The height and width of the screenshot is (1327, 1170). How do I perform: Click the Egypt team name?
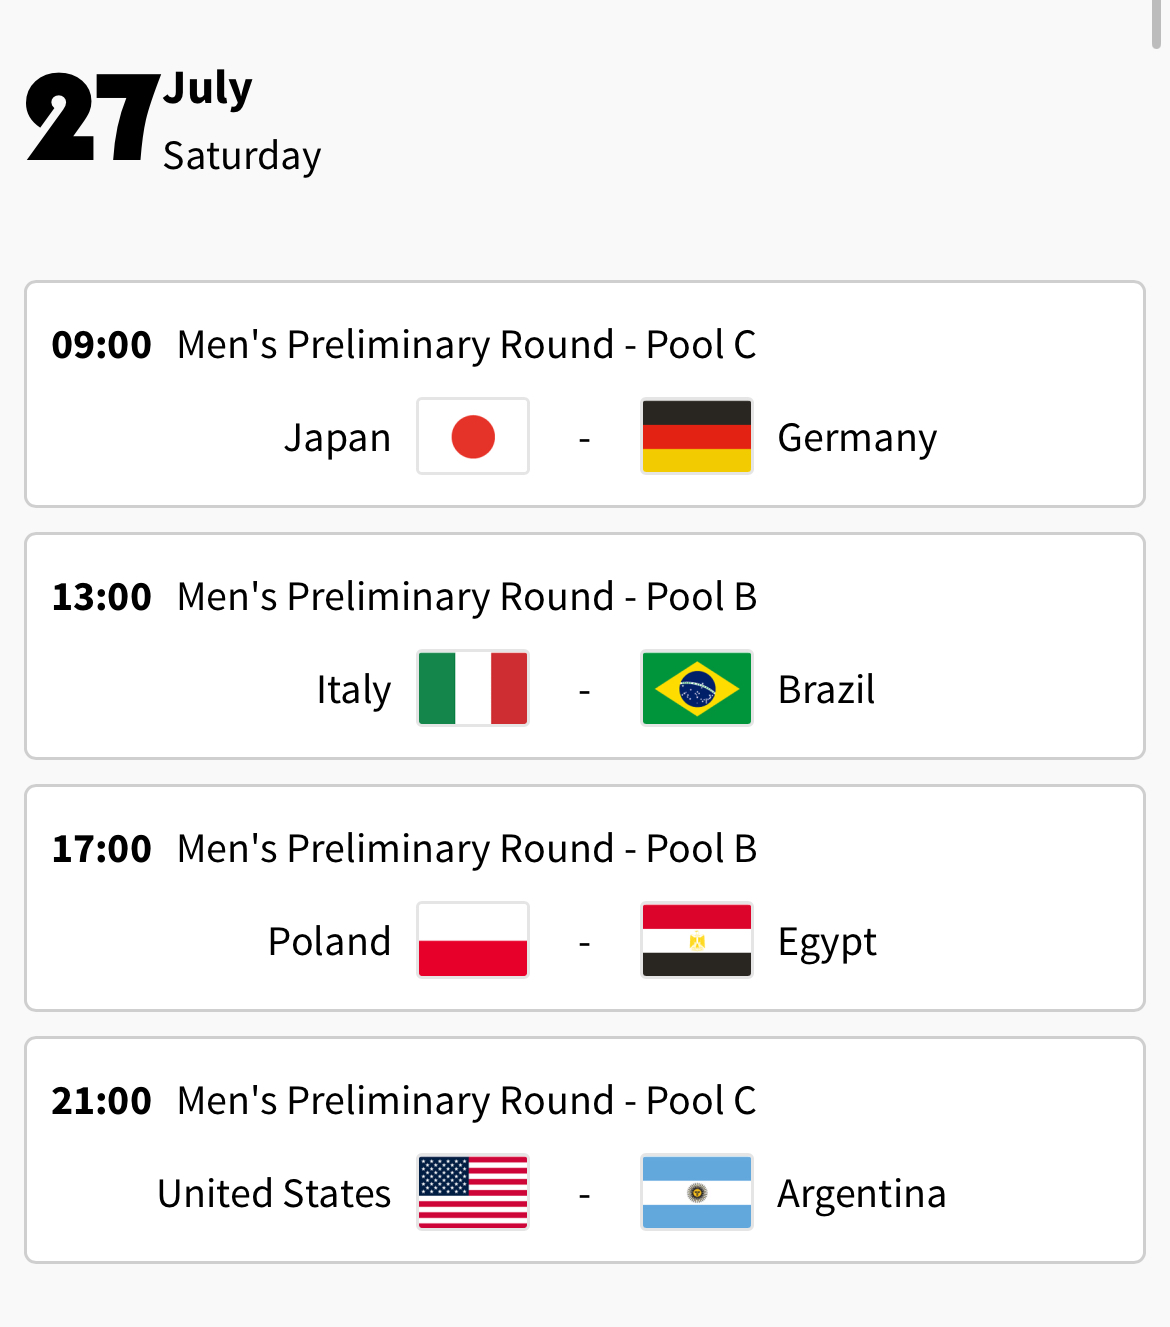827,942
